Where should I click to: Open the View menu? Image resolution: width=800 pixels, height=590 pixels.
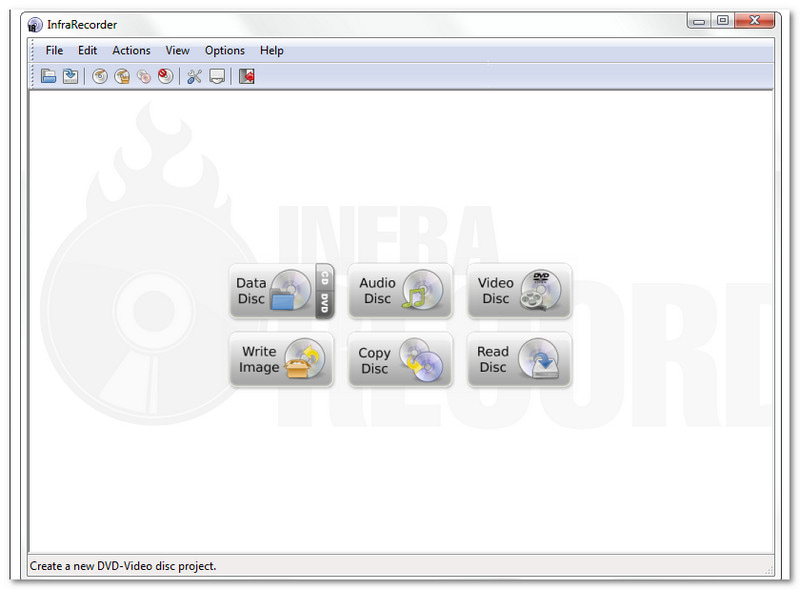click(177, 51)
